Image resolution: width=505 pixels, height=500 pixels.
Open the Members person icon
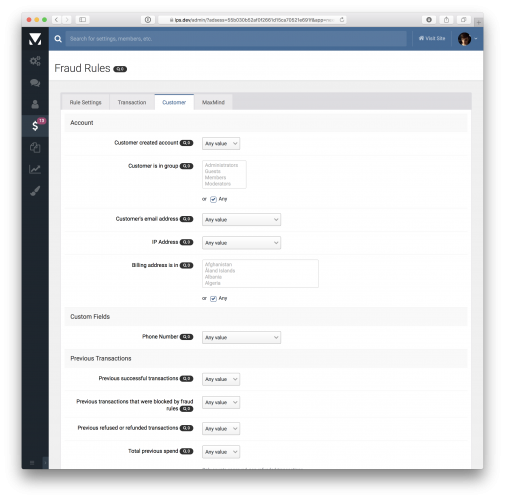[35, 104]
